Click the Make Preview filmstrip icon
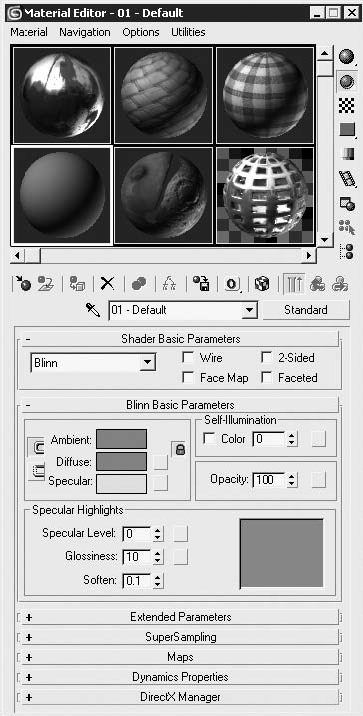This screenshot has width=363, height=716. (347, 178)
